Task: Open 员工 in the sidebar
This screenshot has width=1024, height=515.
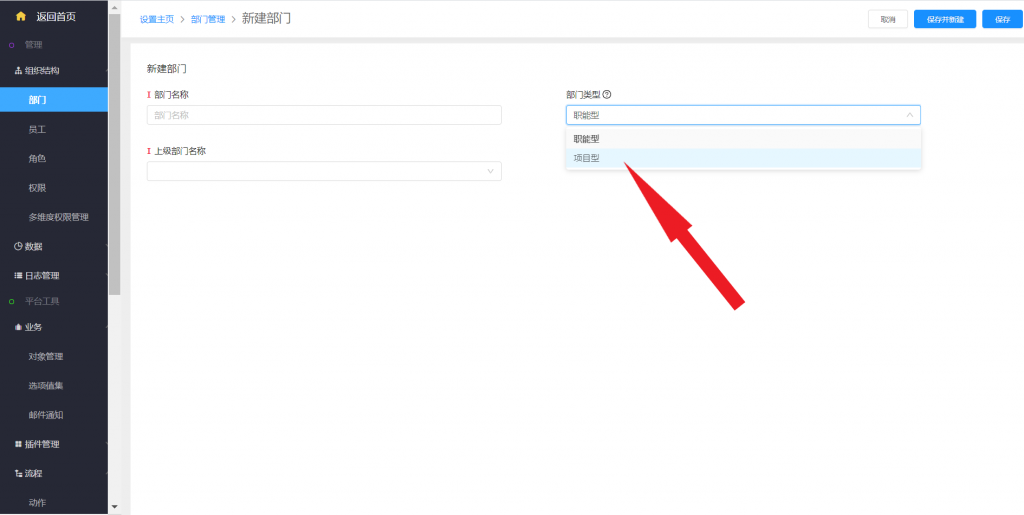Action: pos(37,130)
